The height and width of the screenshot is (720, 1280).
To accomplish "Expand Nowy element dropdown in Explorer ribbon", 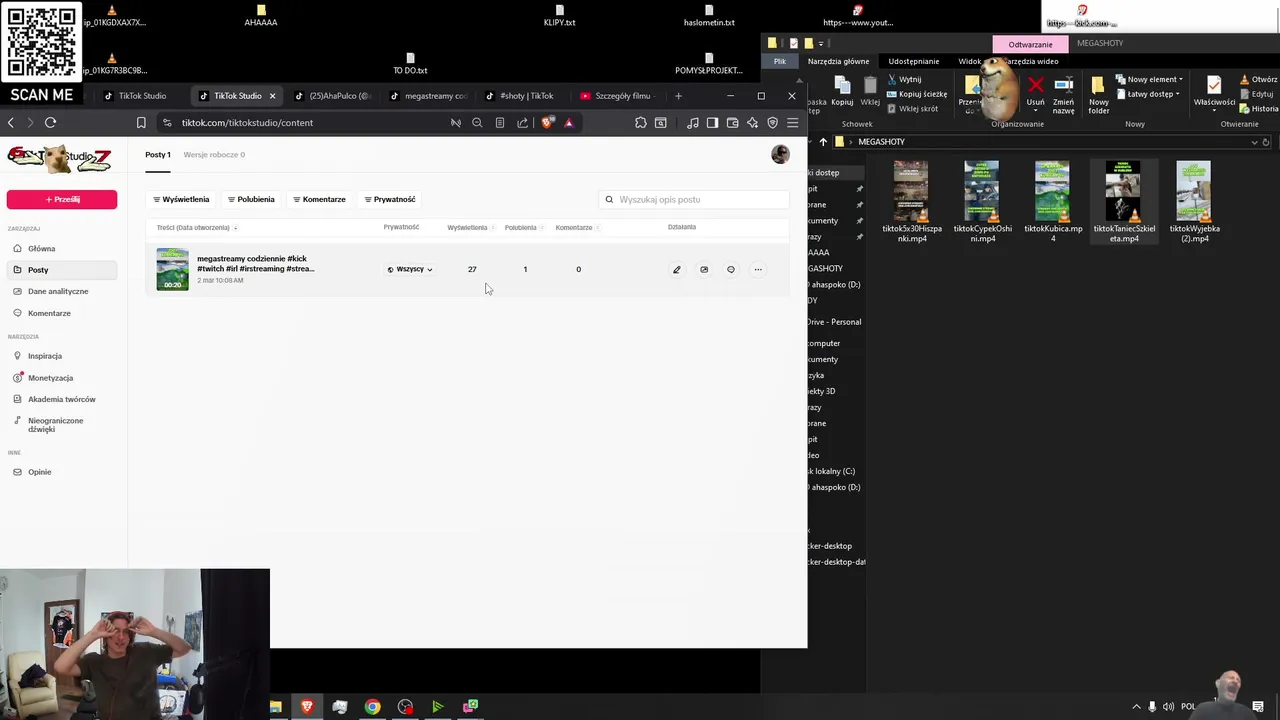I will [1149, 79].
